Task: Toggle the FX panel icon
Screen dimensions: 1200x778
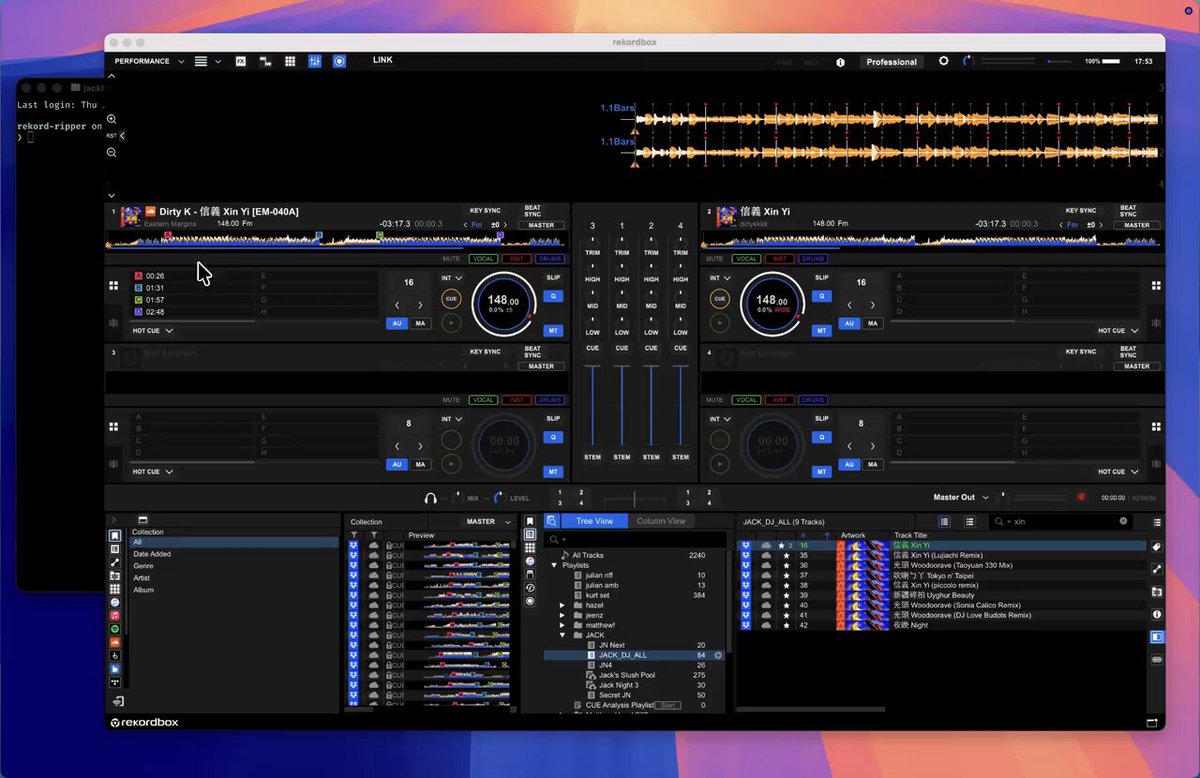Action: (241, 61)
